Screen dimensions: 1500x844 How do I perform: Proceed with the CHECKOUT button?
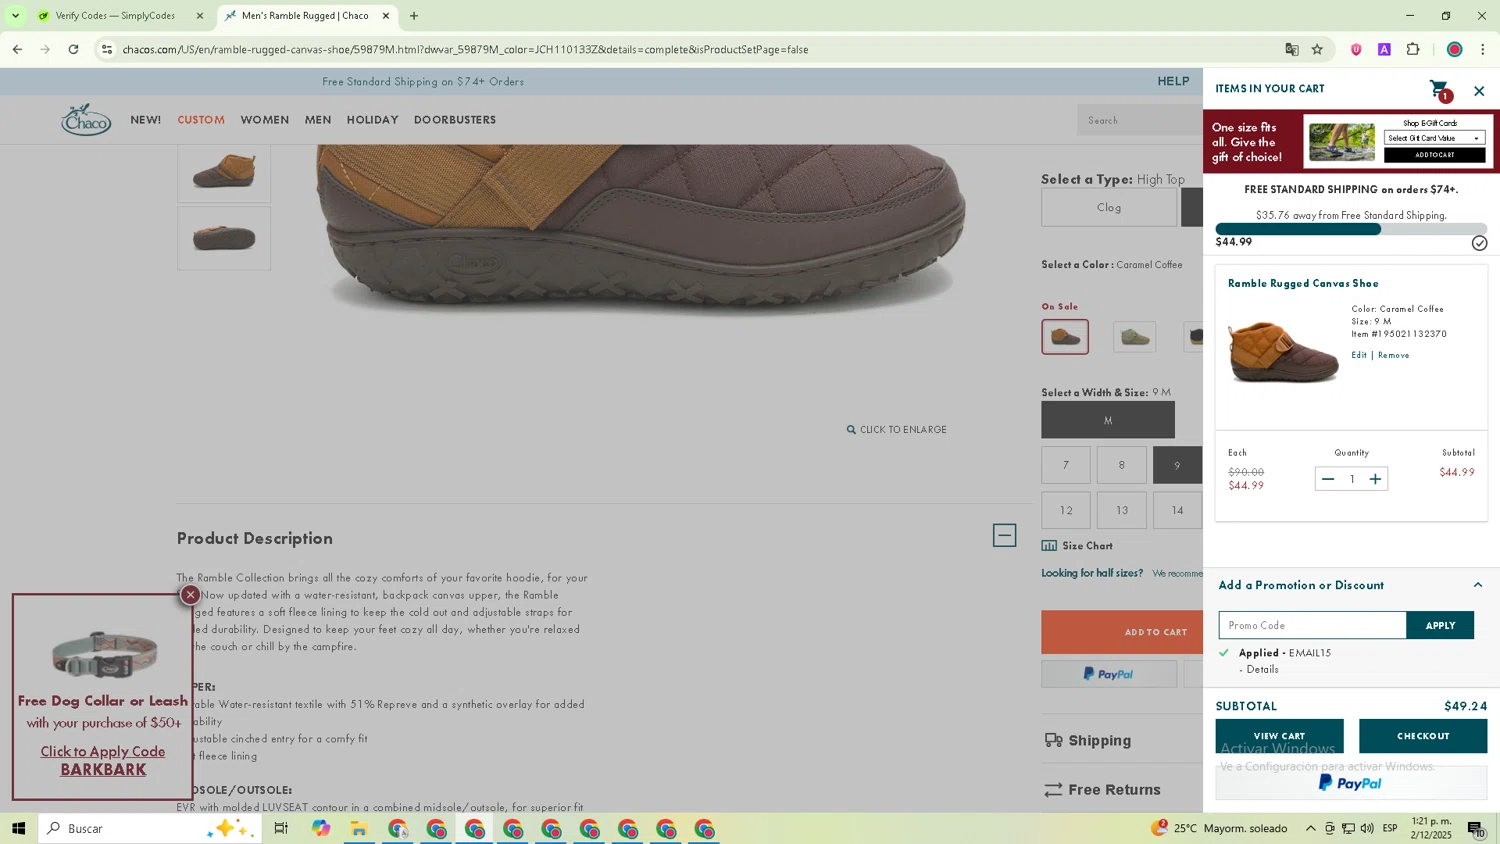[x=1423, y=736]
